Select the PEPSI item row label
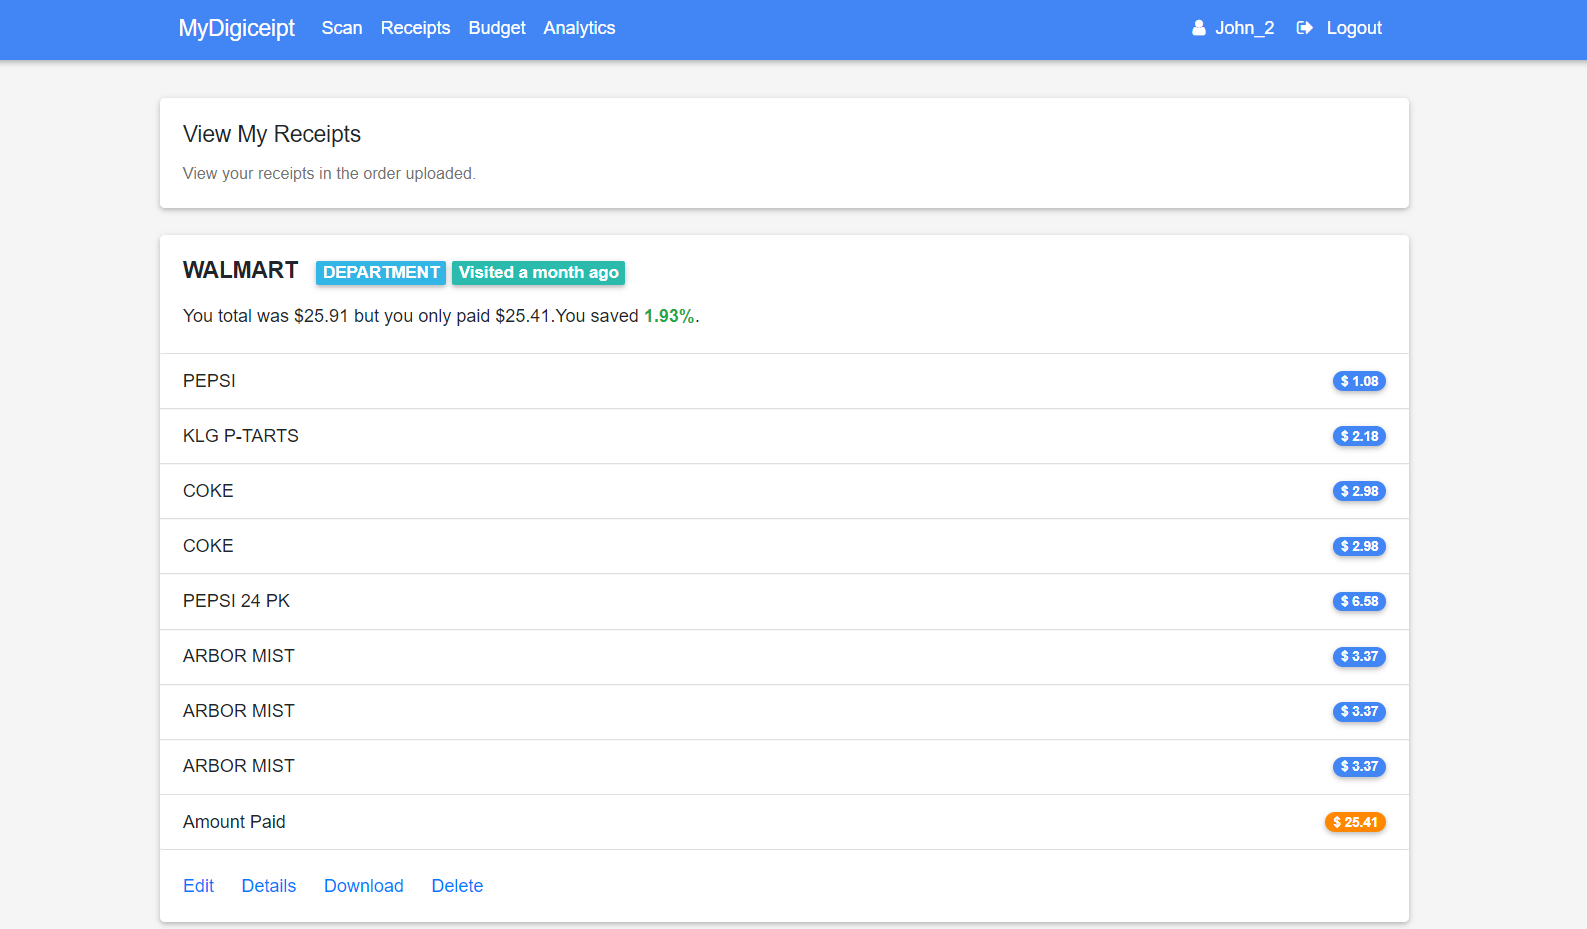 (x=209, y=381)
